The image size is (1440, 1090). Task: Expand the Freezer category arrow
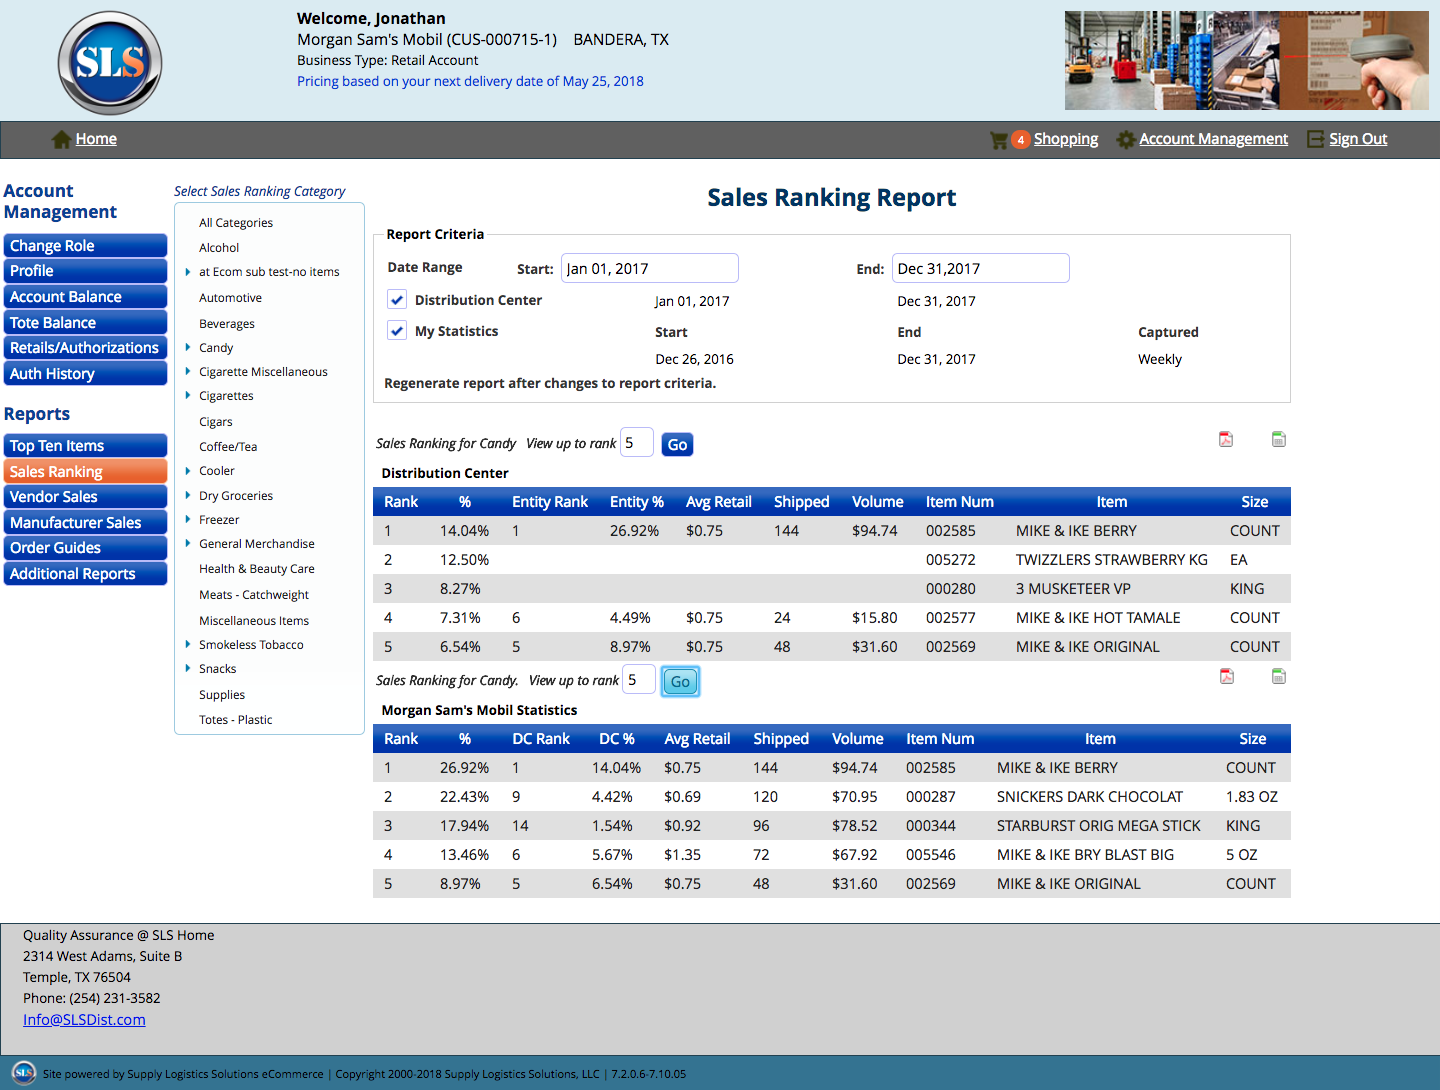pos(187,519)
